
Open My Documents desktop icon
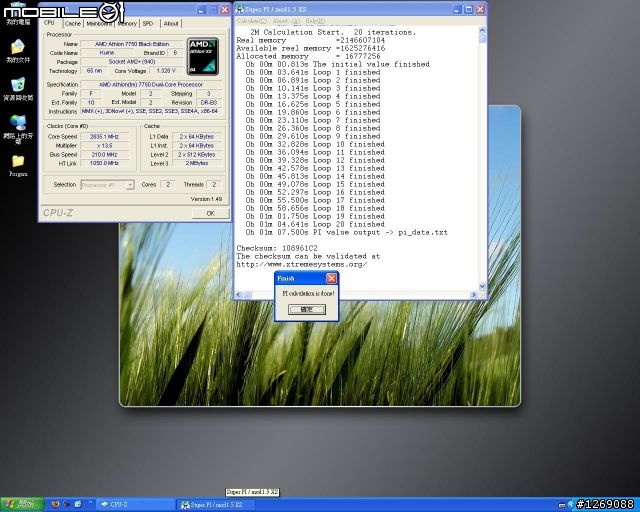click(18, 51)
